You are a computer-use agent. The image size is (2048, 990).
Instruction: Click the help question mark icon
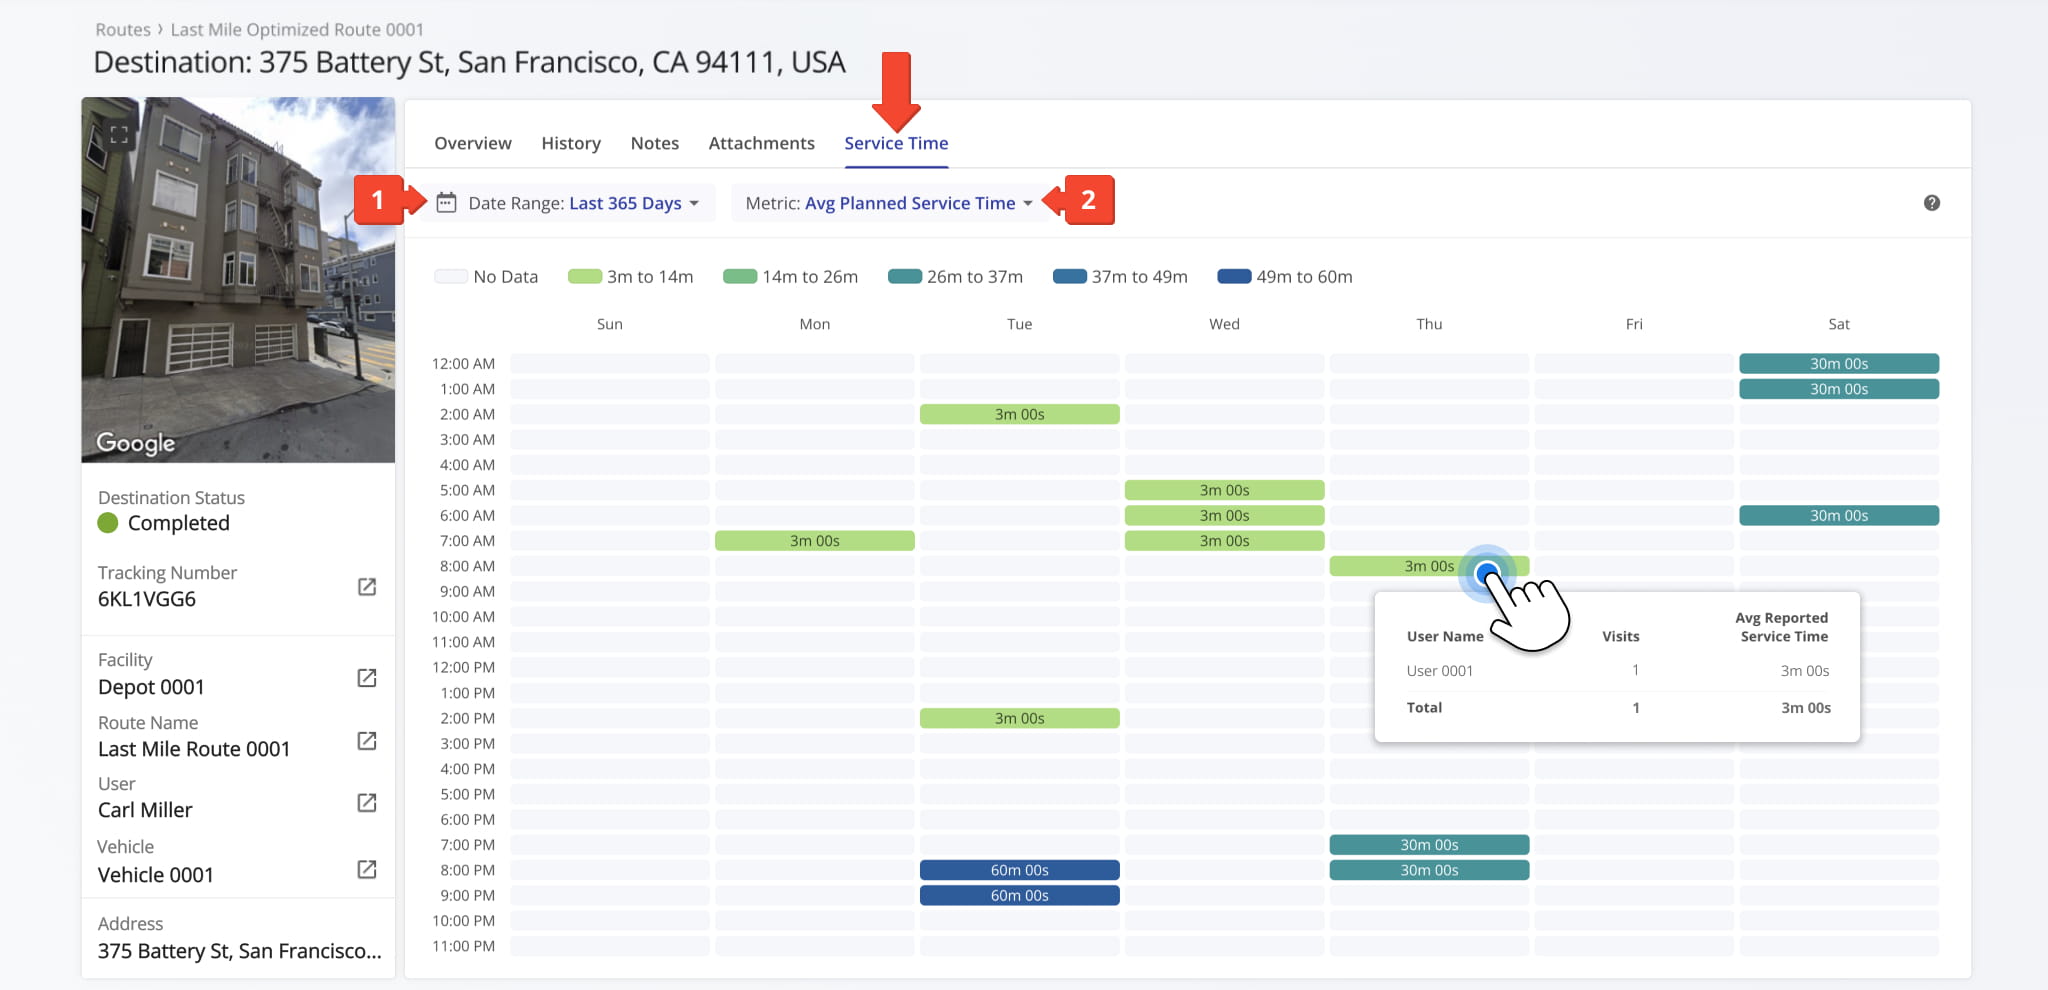1932,203
